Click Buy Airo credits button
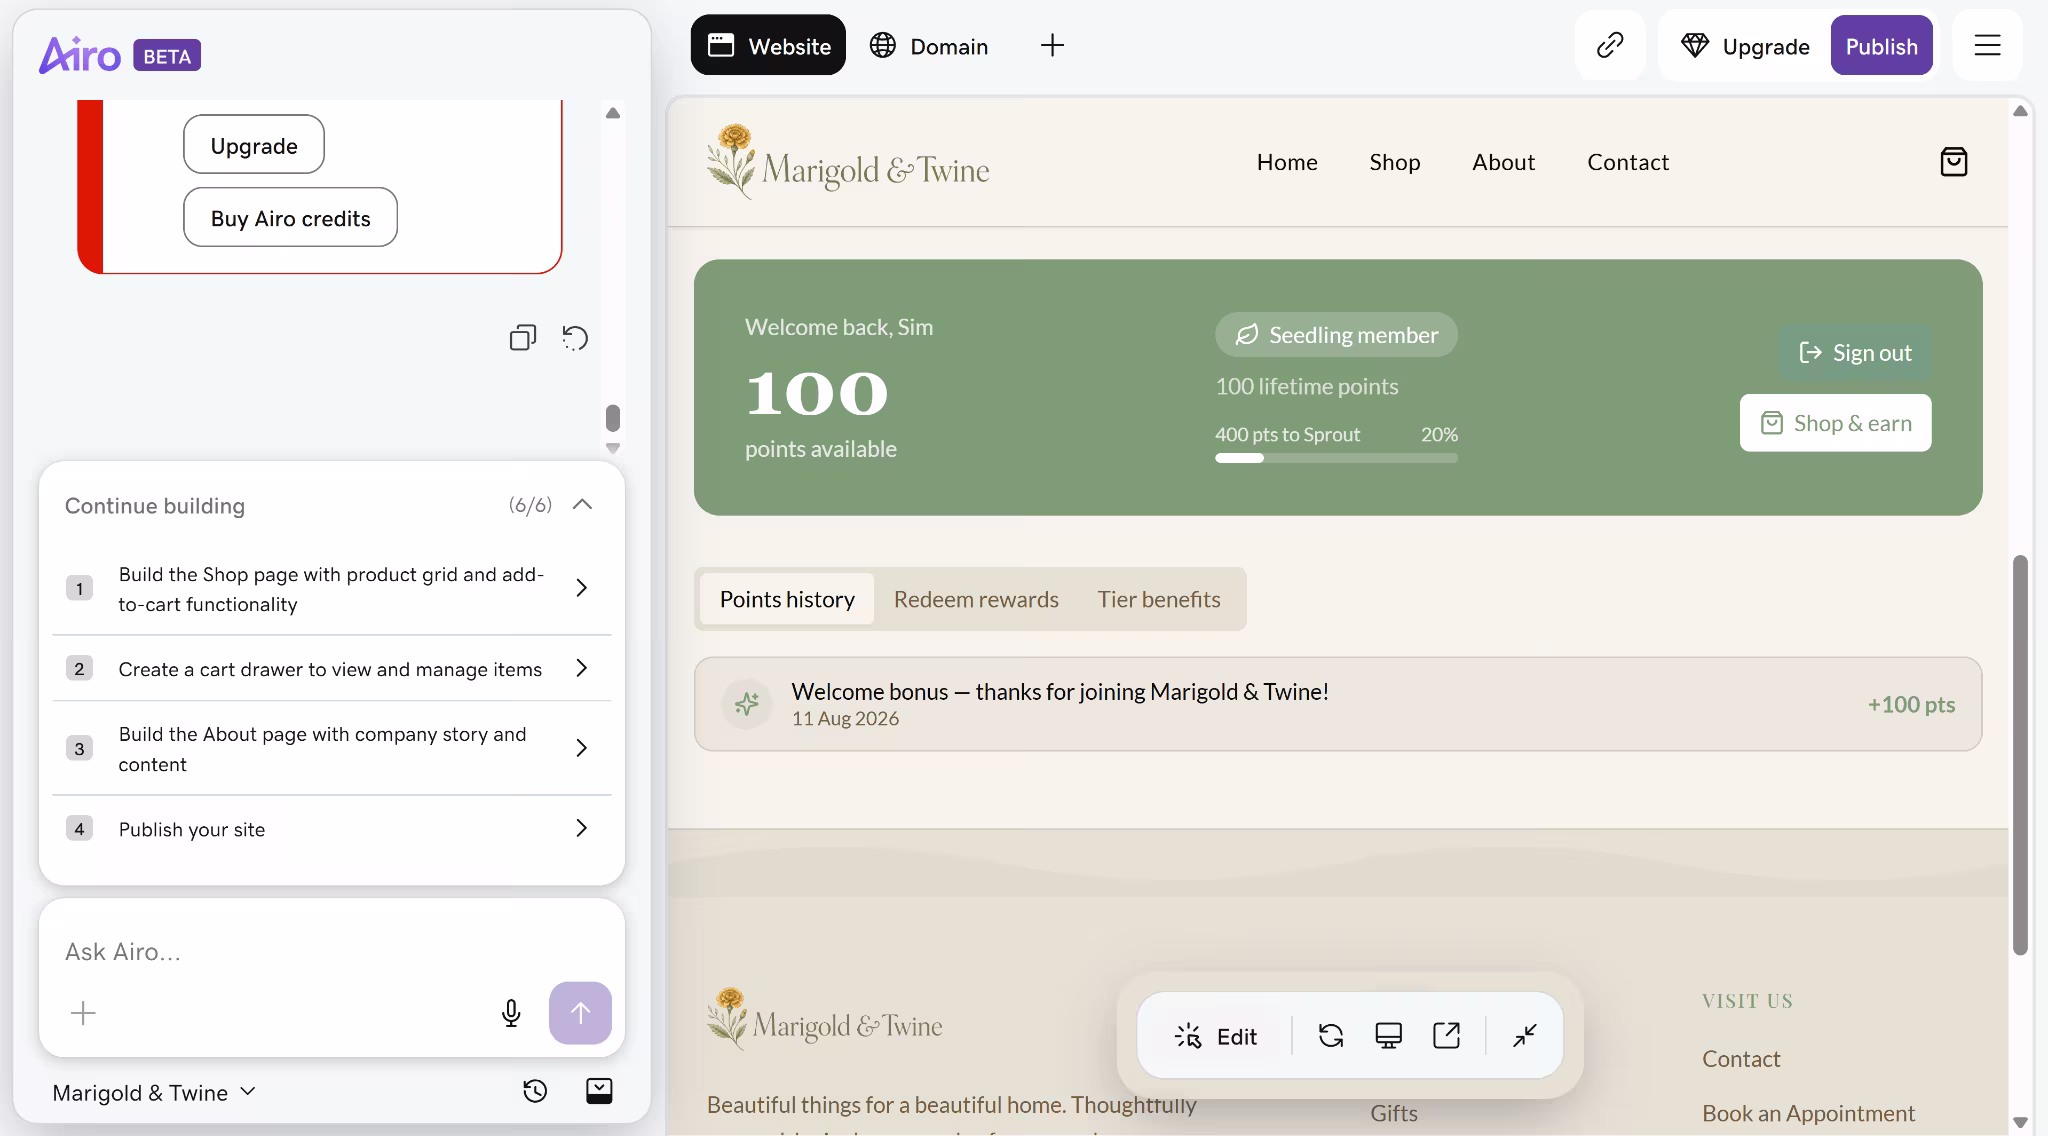This screenshot has width=2048, height=1136. (x=290, y=217)
